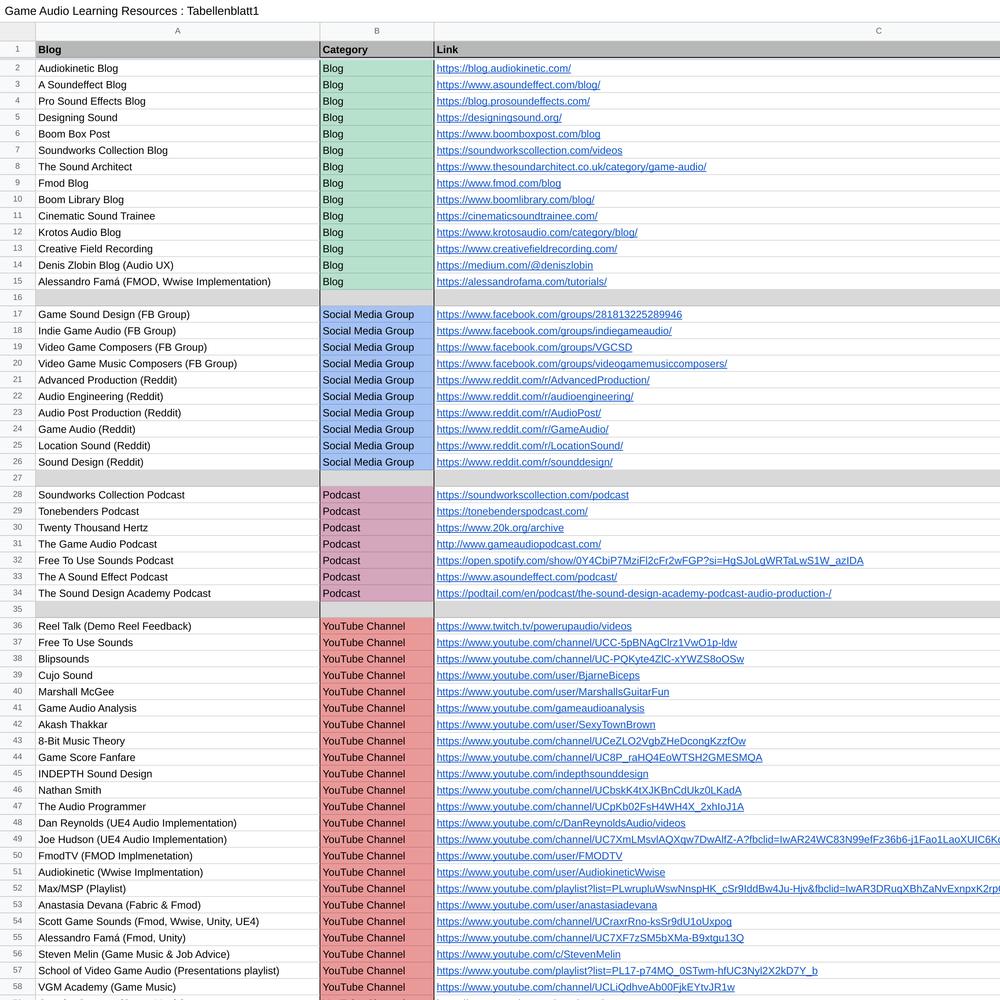Viewport: 1000px width, 1000px height.
Task: Select the 'Max/MSP (Playlist)' cell
Action: click(177, 889)
